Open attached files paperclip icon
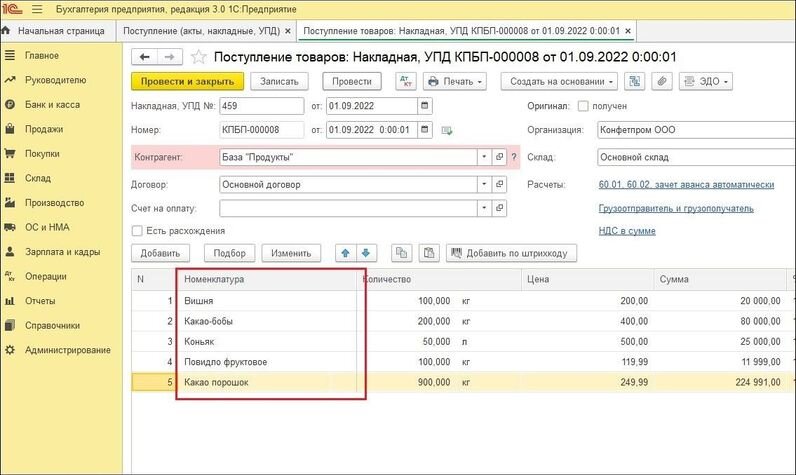Image resolution: width=796 pixels, height=475 pixels. pos(662,81)
